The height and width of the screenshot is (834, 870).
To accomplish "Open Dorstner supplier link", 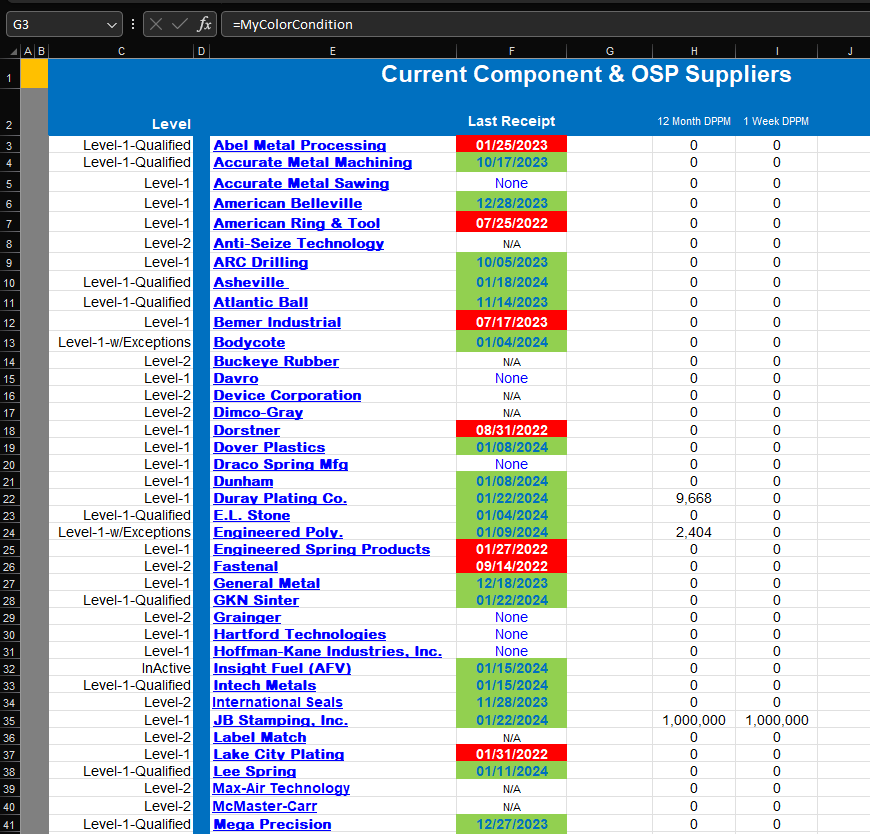I will (x=247, y=431).
